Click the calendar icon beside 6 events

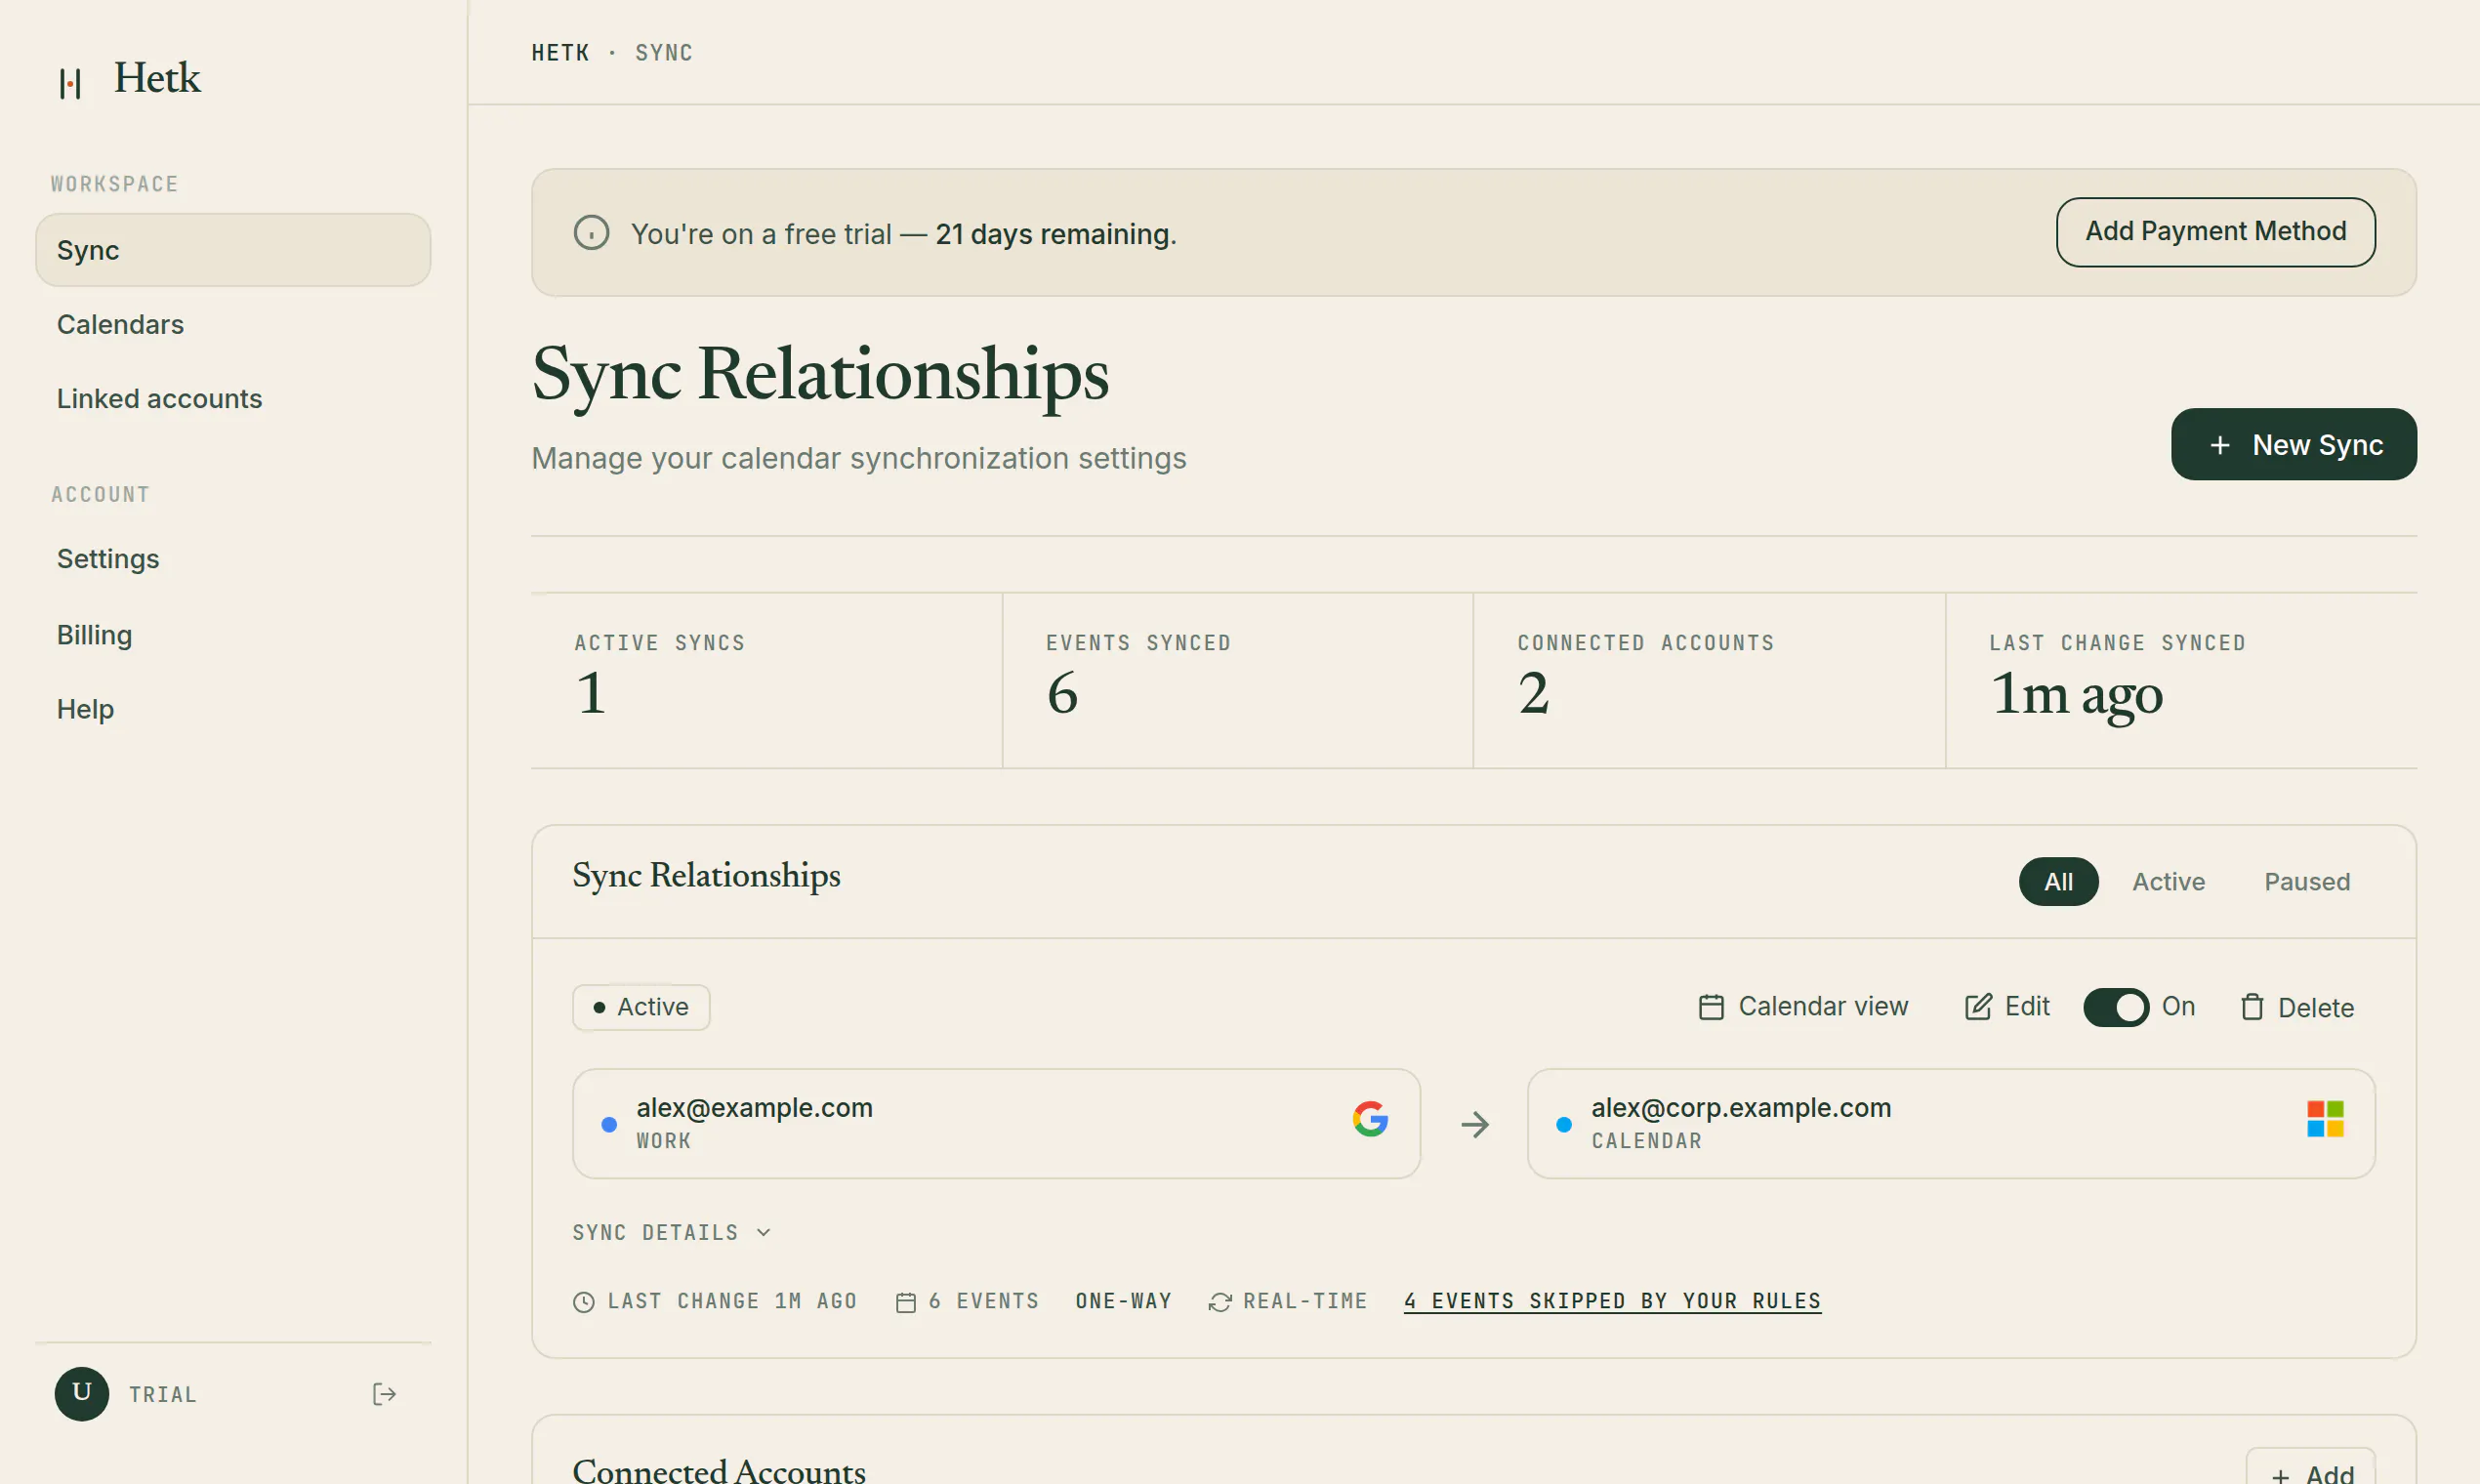tap(906, 1302)
